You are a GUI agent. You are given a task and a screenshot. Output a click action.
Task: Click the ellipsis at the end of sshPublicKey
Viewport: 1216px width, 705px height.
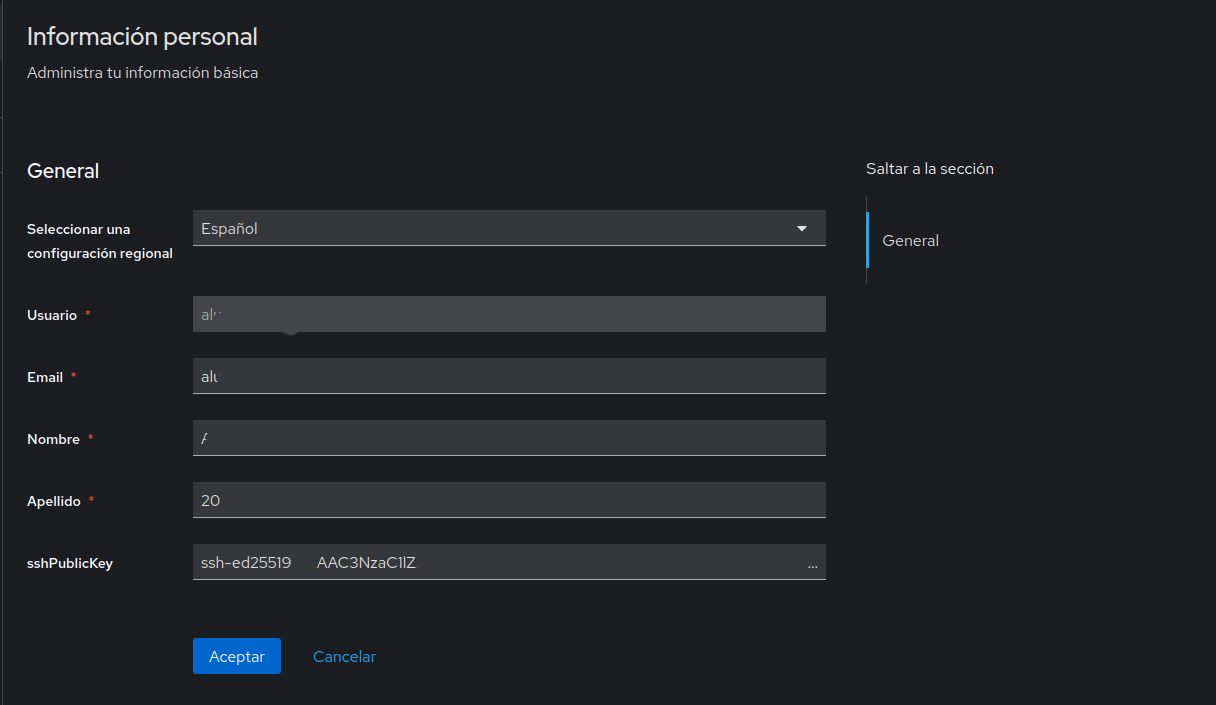(x=812, y=564)
